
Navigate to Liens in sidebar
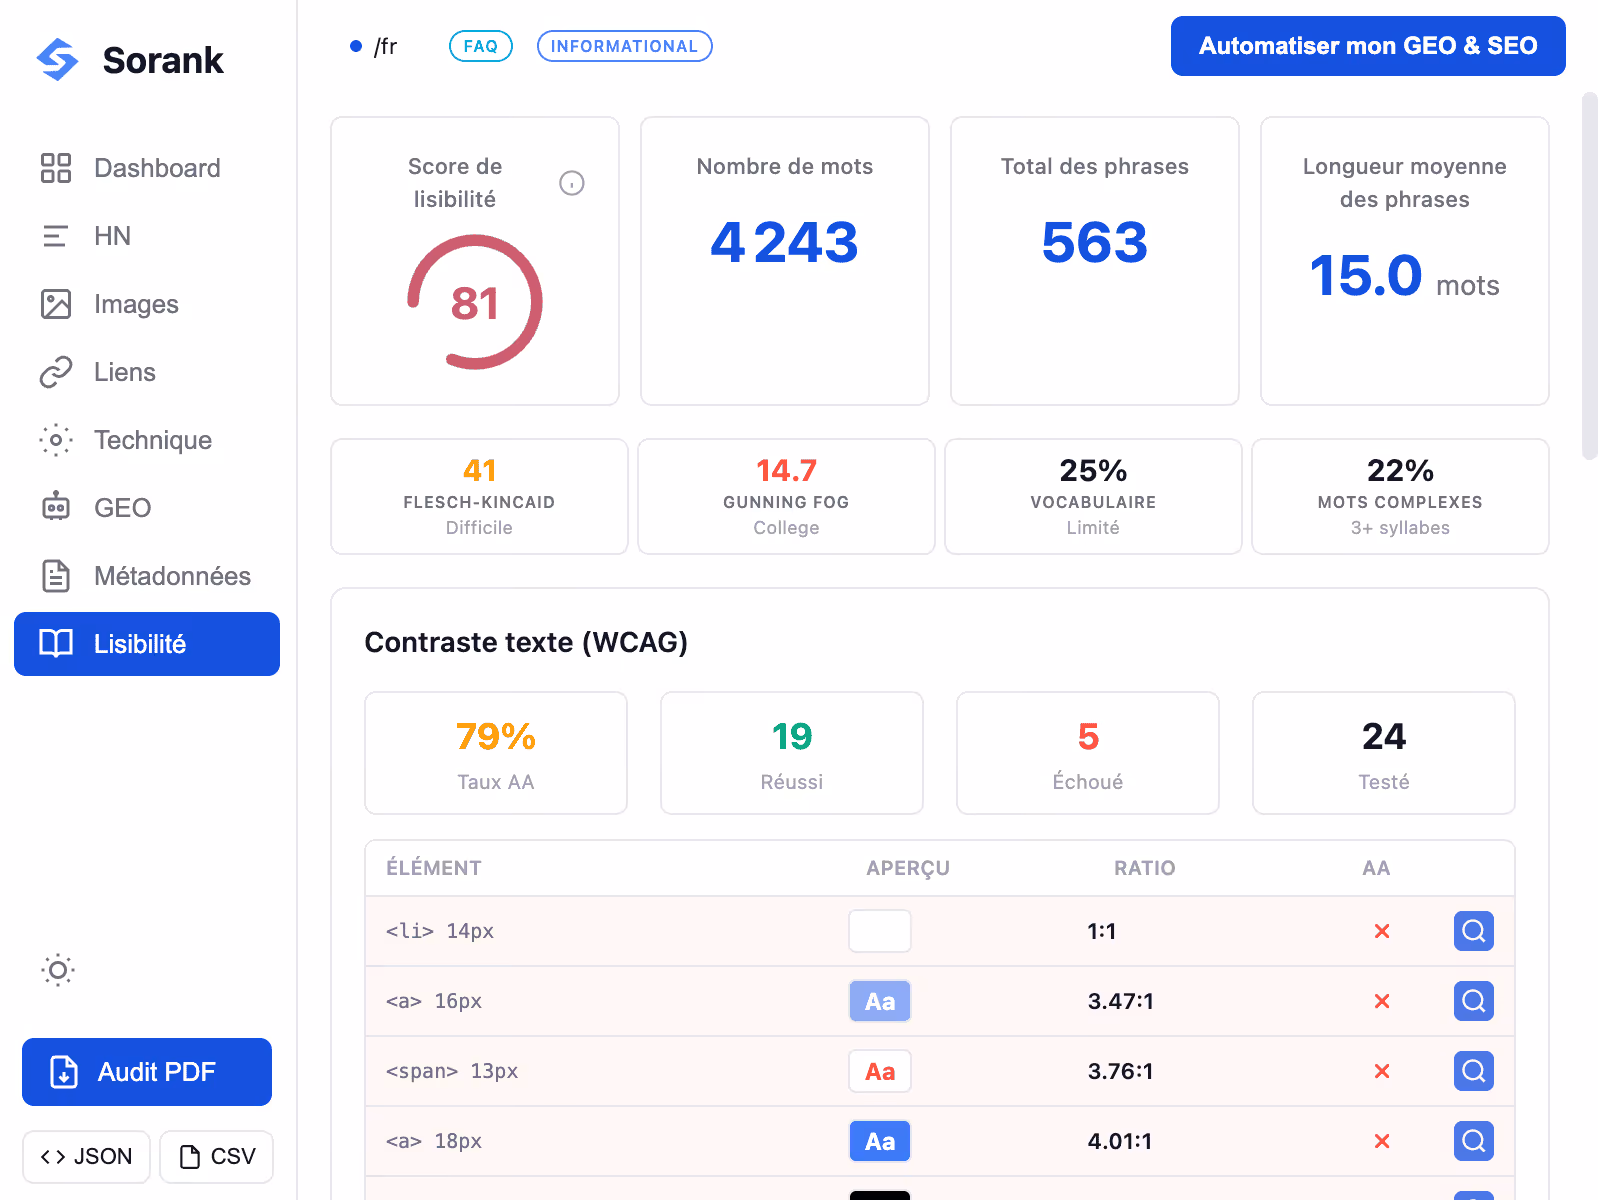(147, 372)
